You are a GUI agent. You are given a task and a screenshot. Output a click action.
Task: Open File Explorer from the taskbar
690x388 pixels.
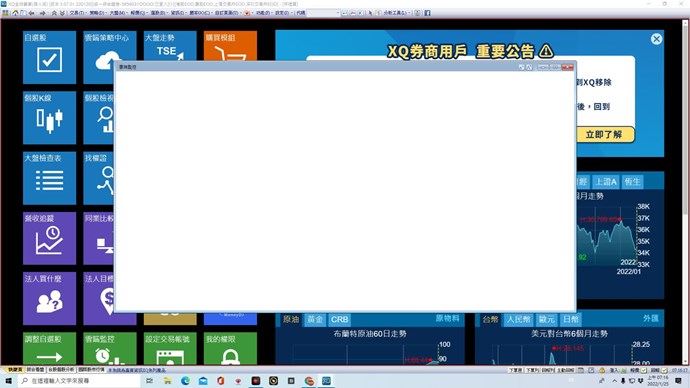click(x=168, y=381)
